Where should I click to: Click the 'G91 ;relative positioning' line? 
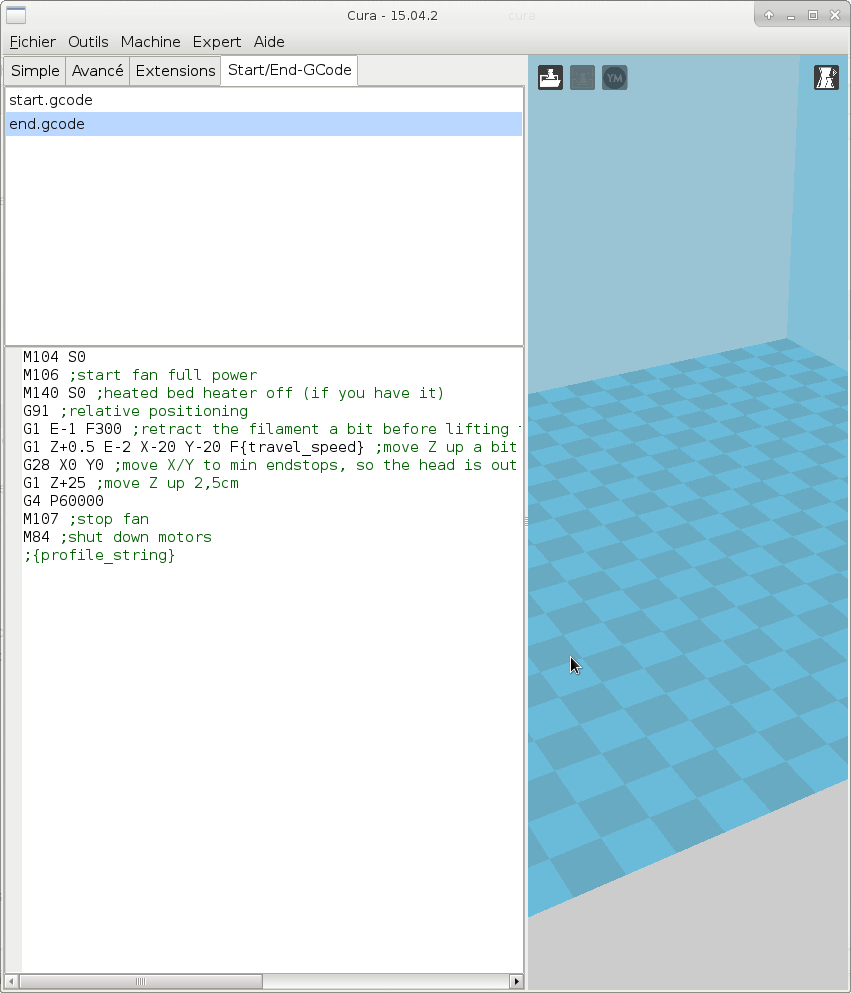point(136,411)
